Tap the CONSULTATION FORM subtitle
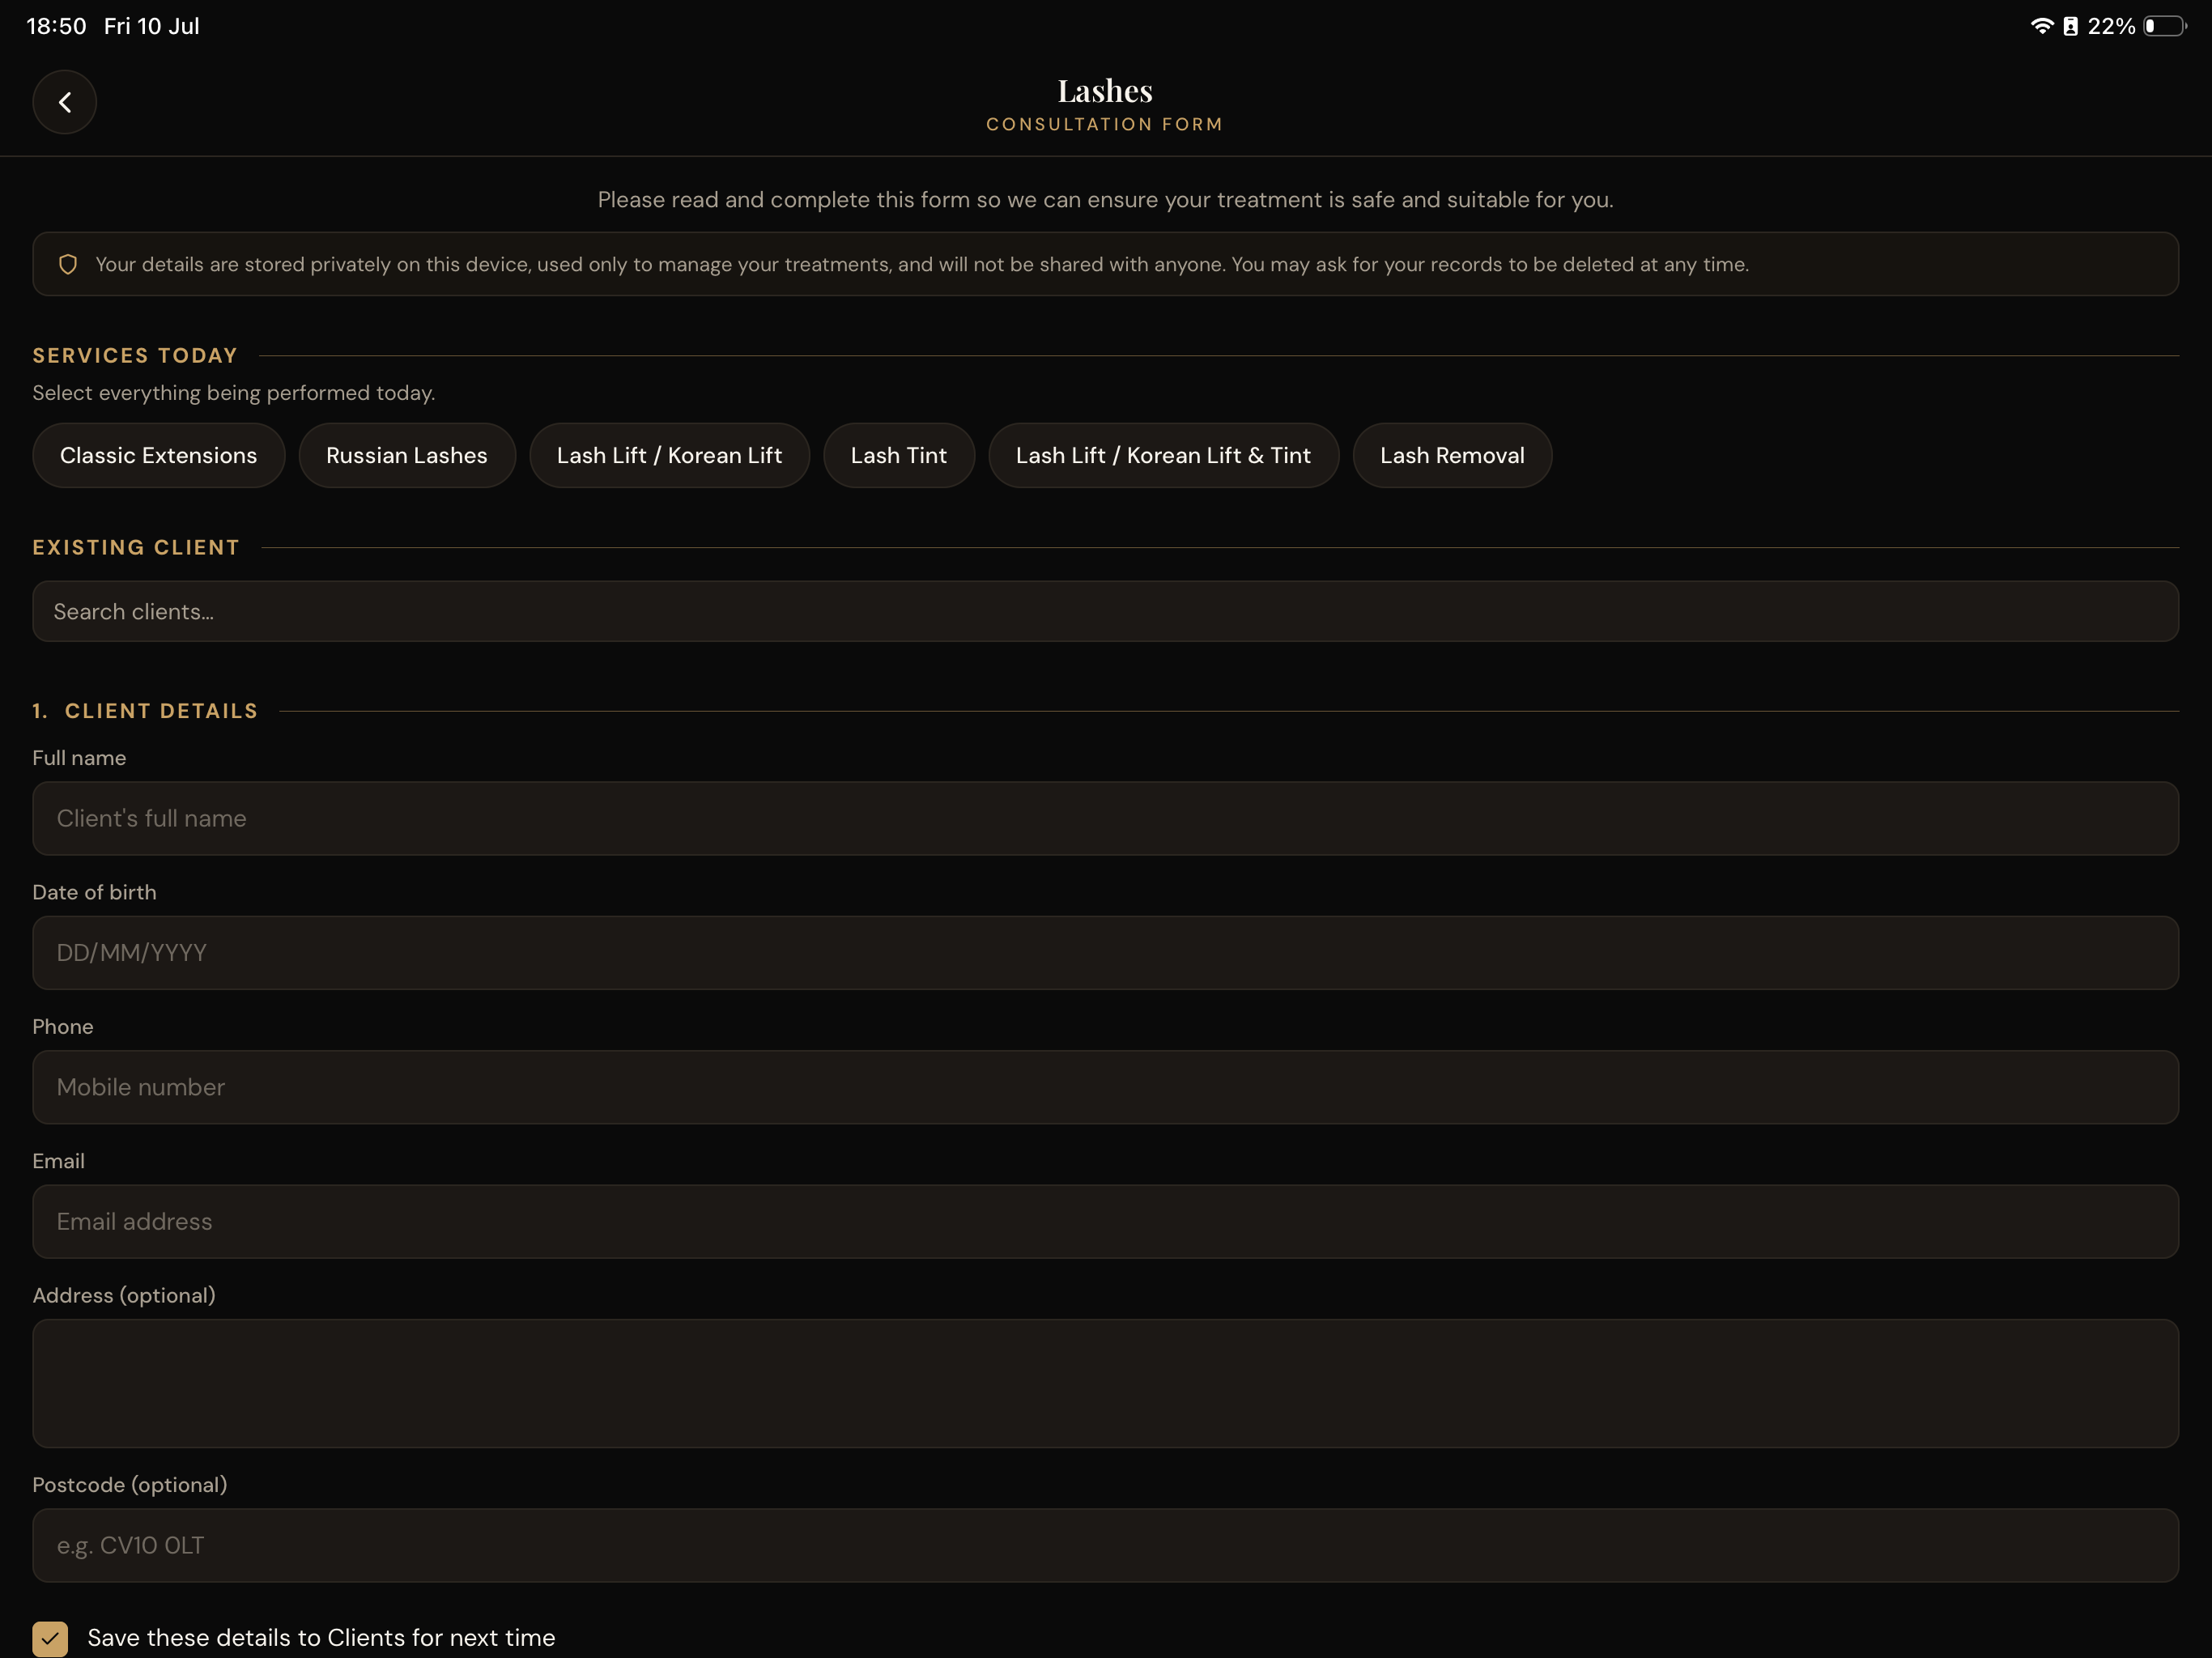Screen dimensions: 2212x1658 (x=1105, y=124)
